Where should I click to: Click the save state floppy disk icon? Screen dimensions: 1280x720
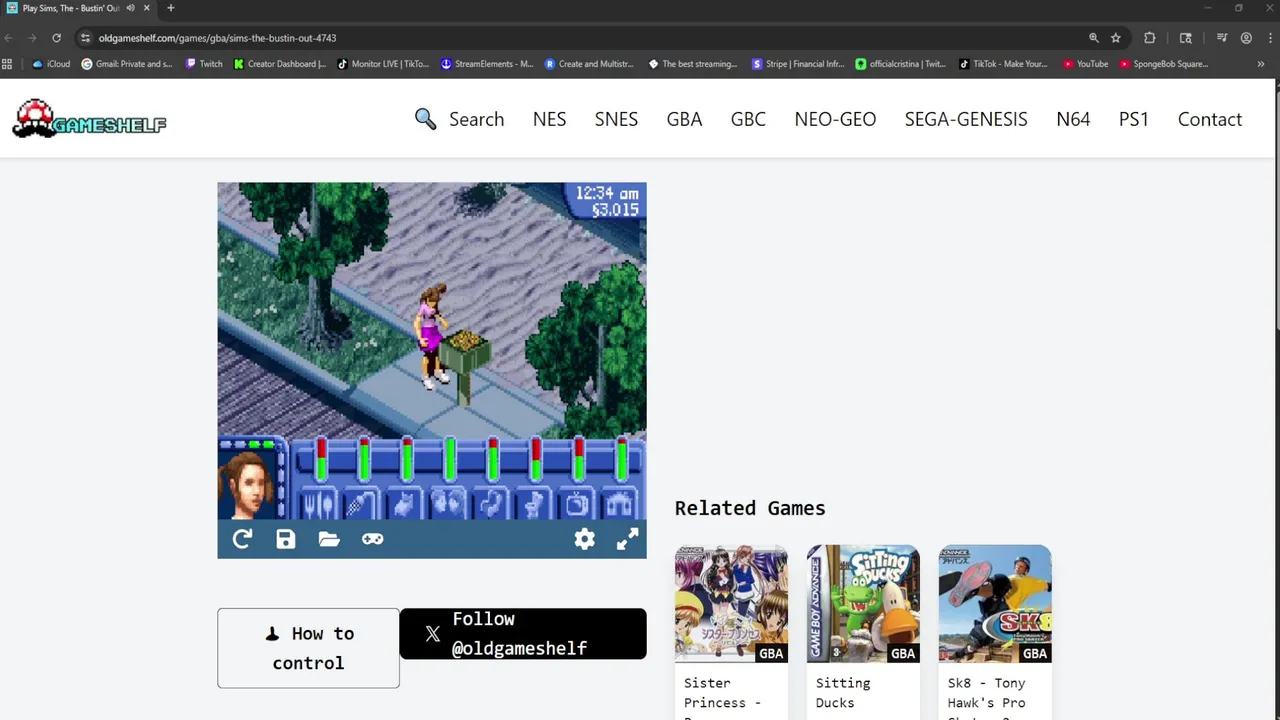click(286, 539)
